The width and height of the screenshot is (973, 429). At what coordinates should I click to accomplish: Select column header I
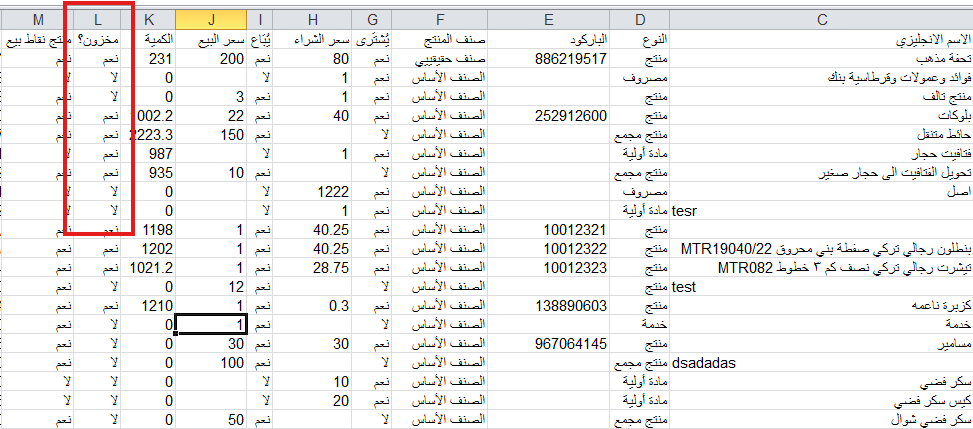(x=260, y=20)
